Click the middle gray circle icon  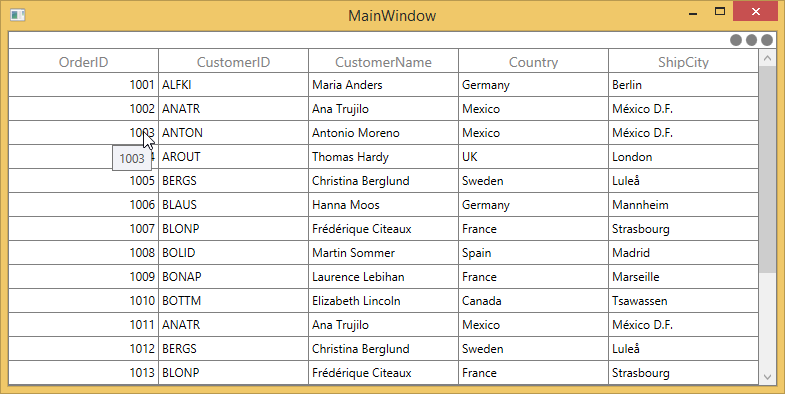coord(751,40)
